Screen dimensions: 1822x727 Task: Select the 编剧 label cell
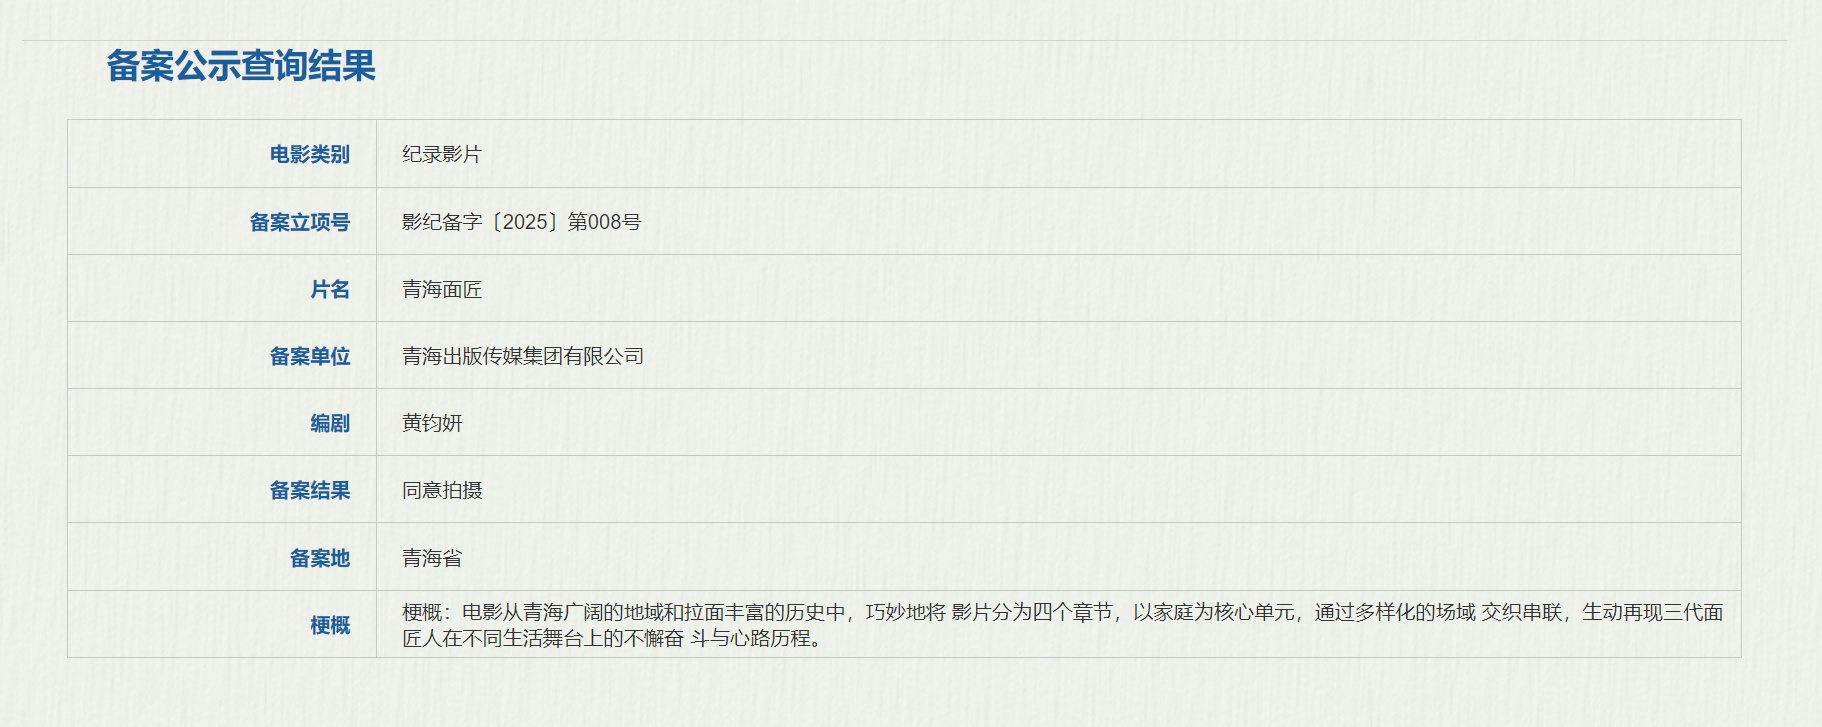(x=330, y=423)
